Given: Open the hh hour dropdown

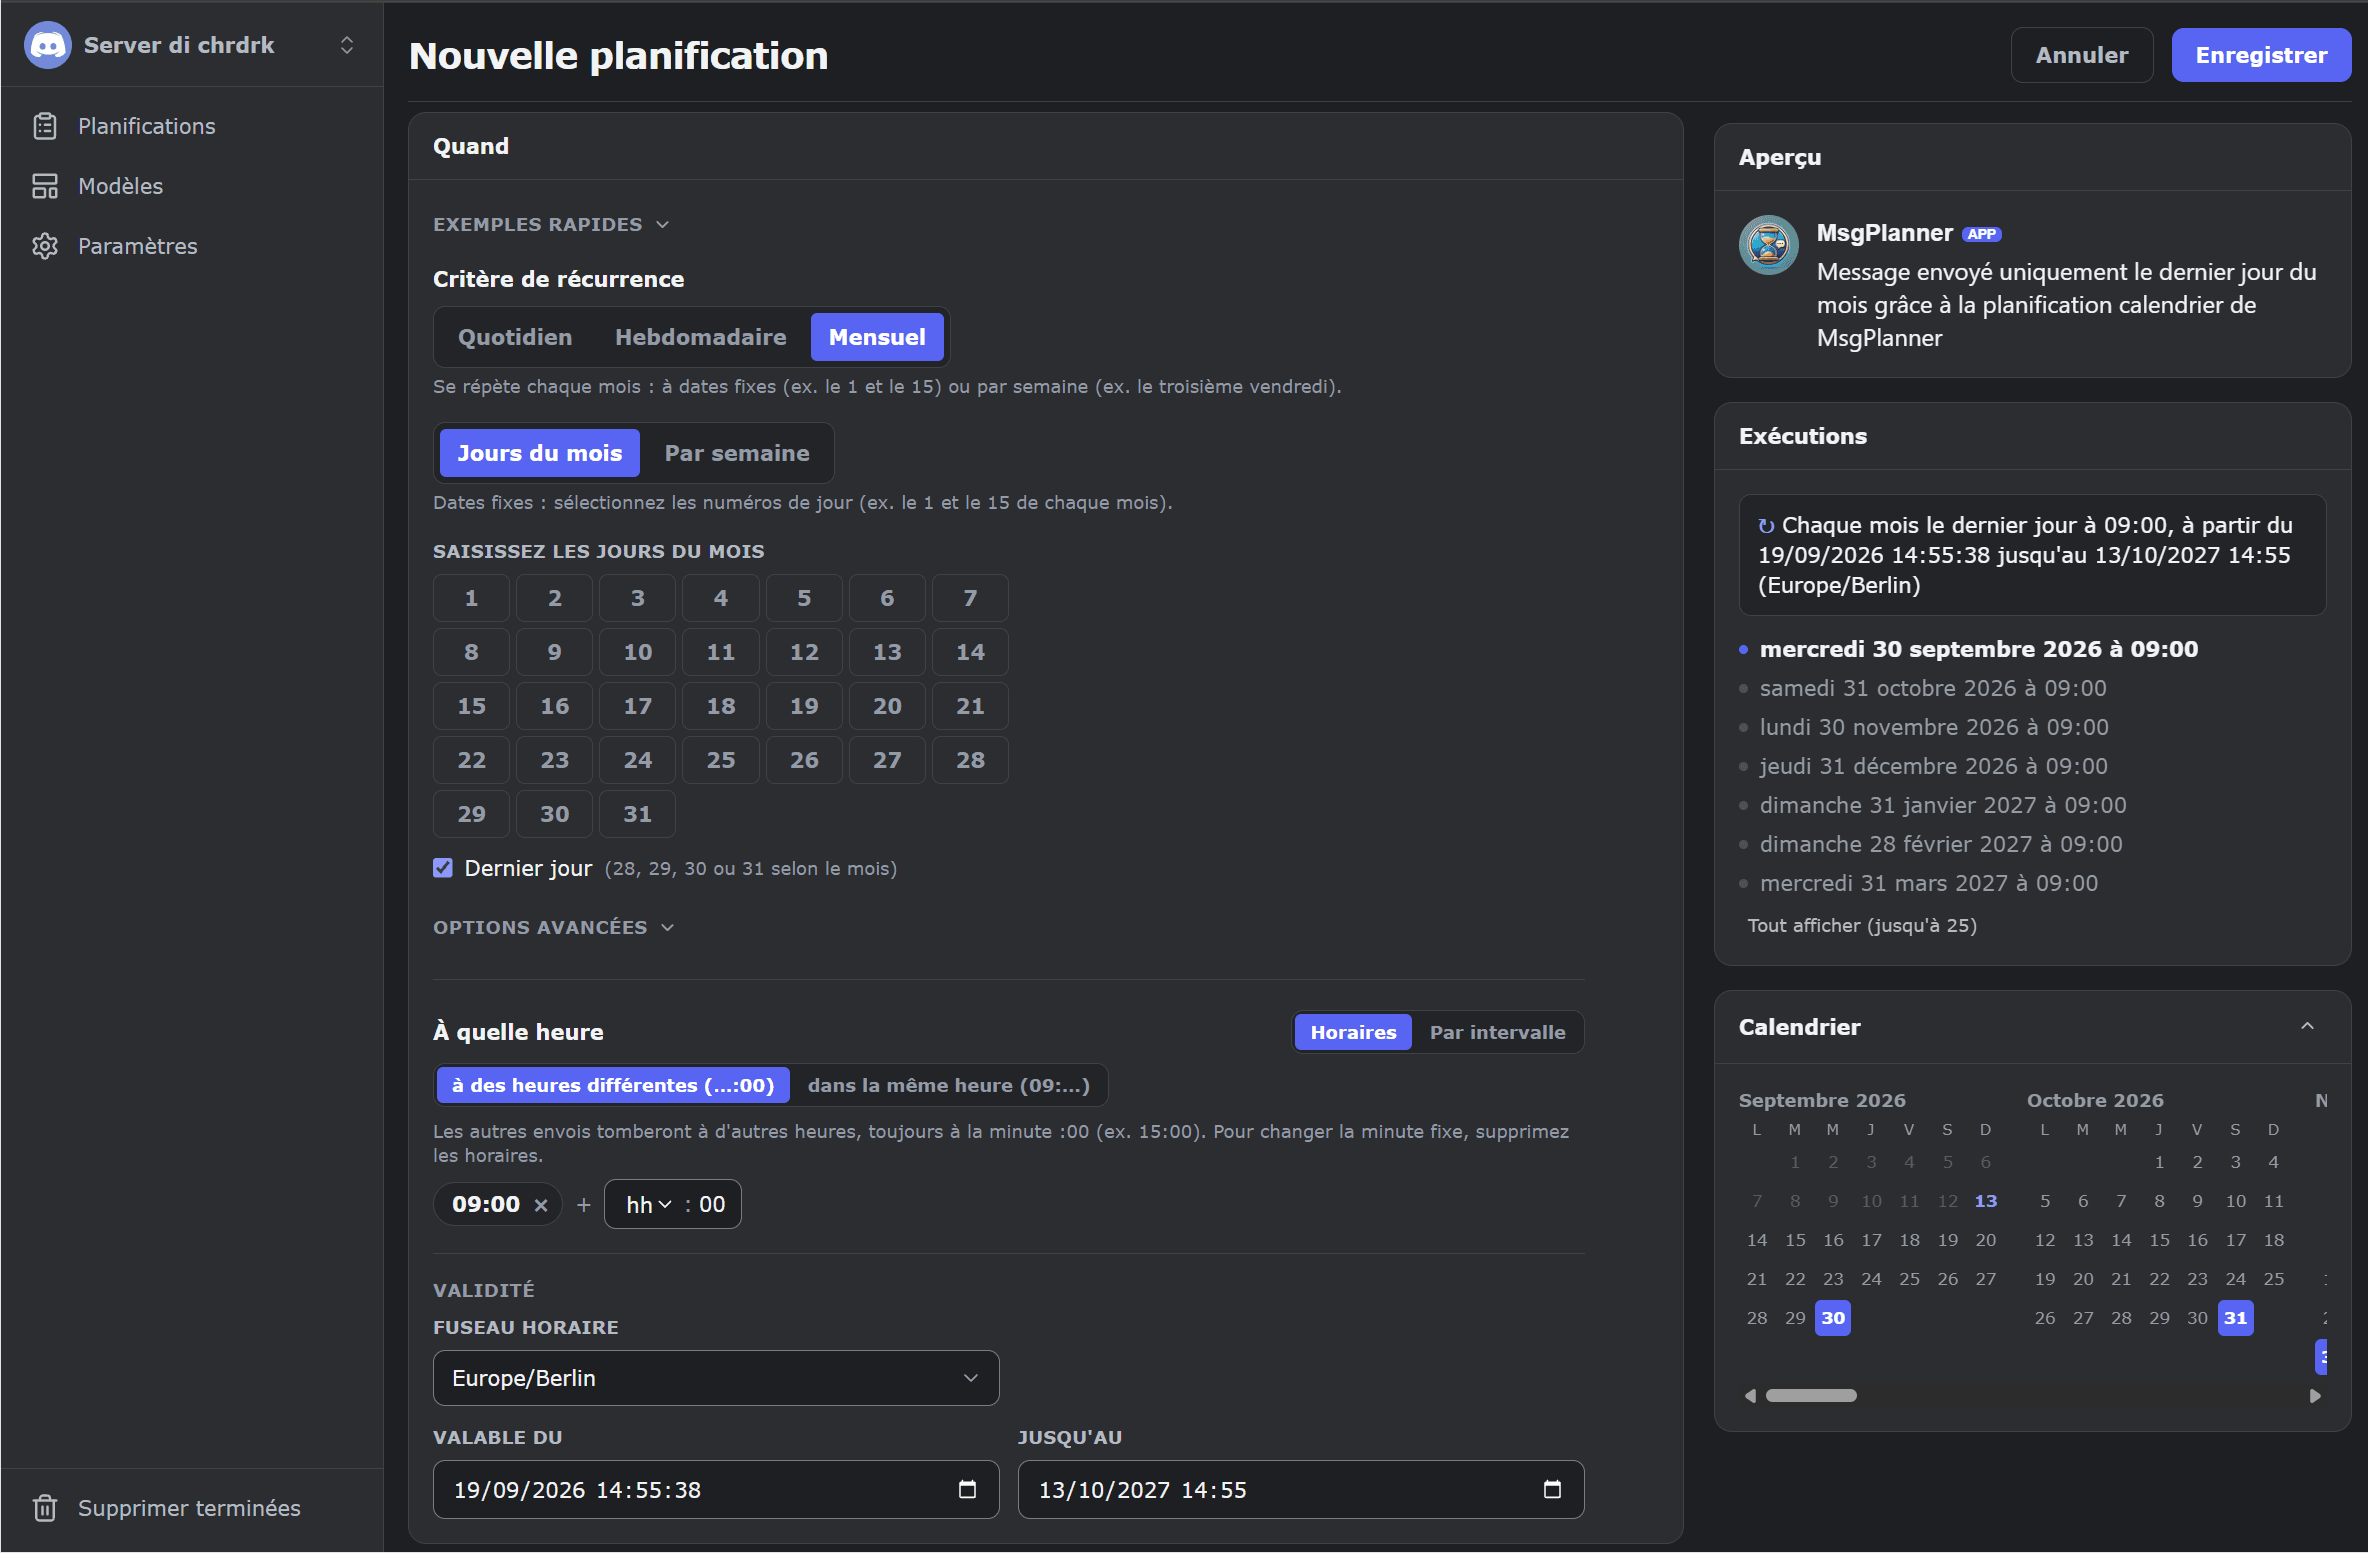Looking at the screenshot, I should 649,1205.
